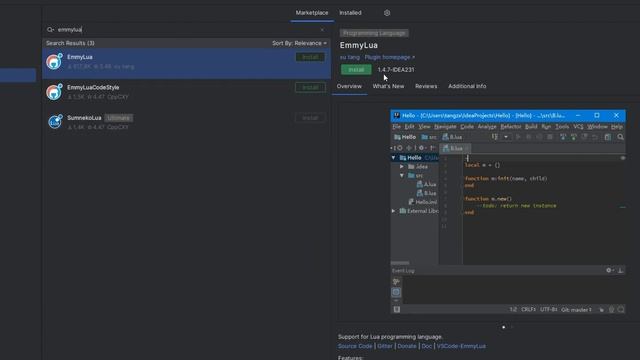
Task: Open the Gitter link
Action: pos(384,346)
